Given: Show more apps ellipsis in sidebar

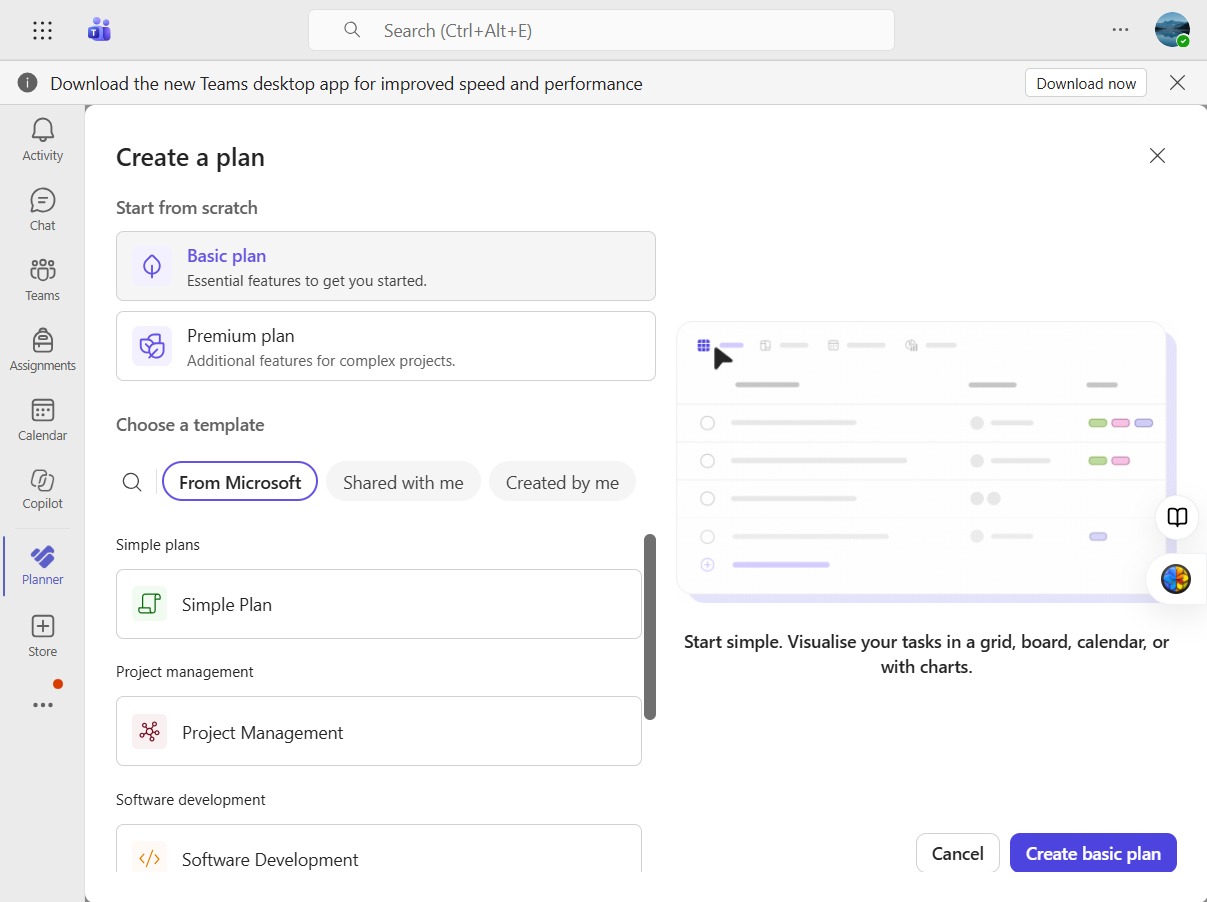Looking at the screenshot, I should click(x=42, y=705).
